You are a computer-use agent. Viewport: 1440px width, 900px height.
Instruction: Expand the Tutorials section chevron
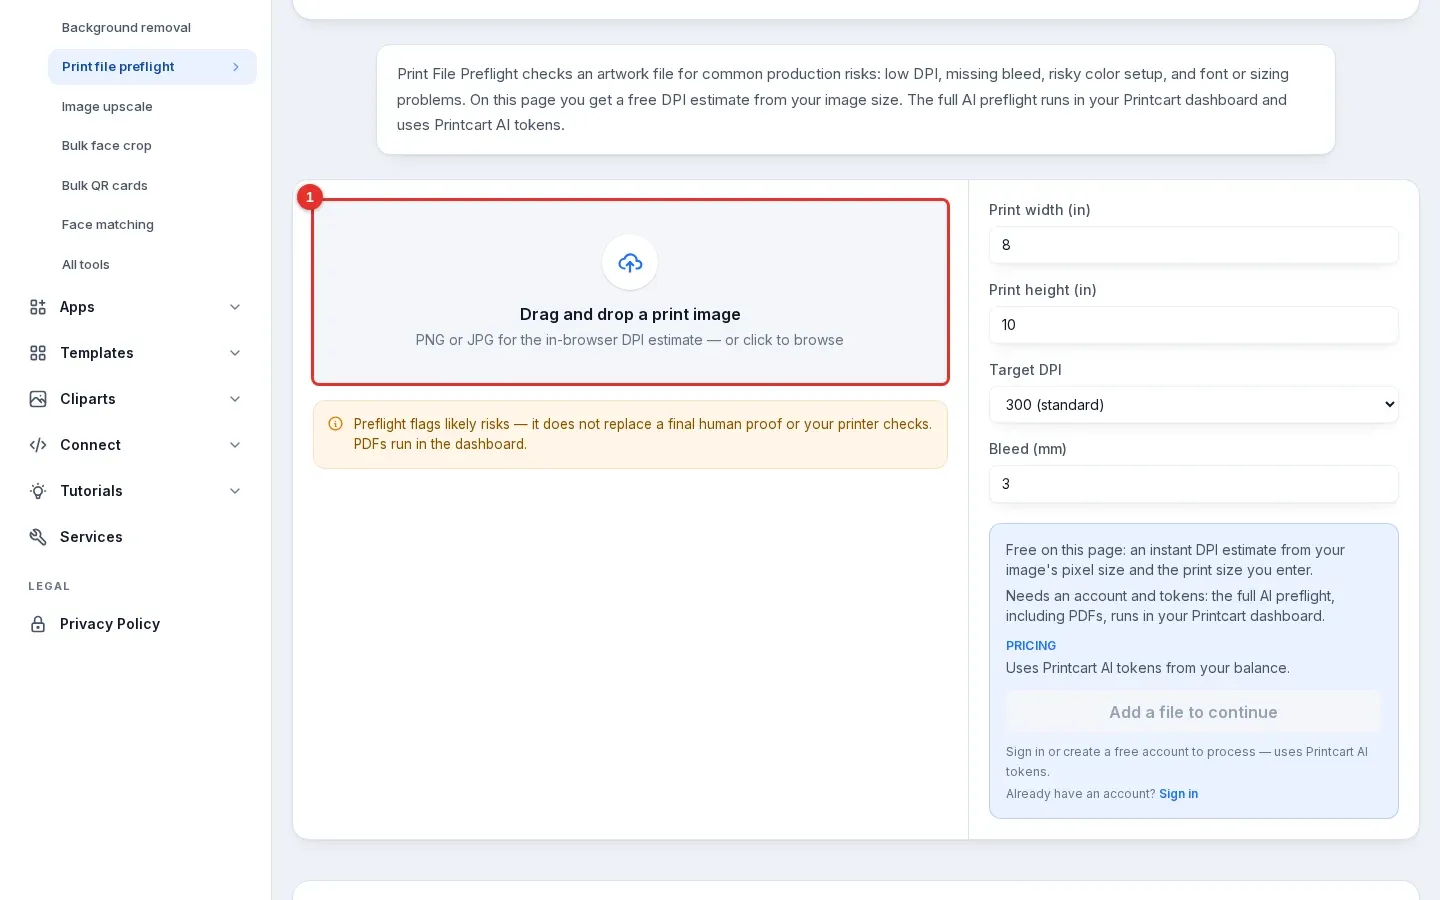[x=235, y=491]
